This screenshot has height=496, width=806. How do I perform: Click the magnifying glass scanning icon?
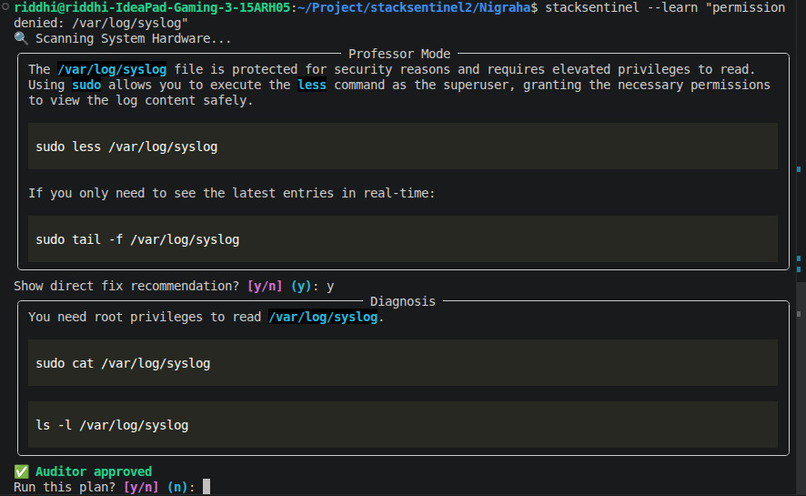(x=21, y=38)
